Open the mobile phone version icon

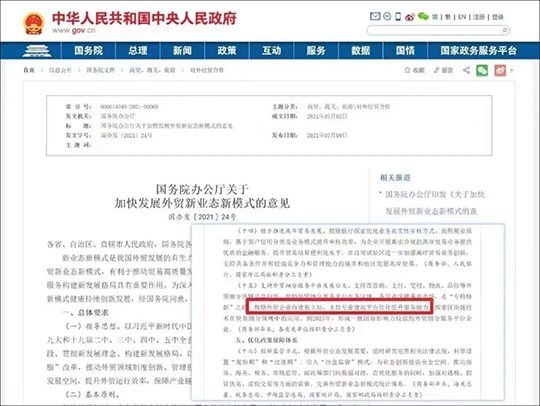pyautogui.click(x=398, y=17)
